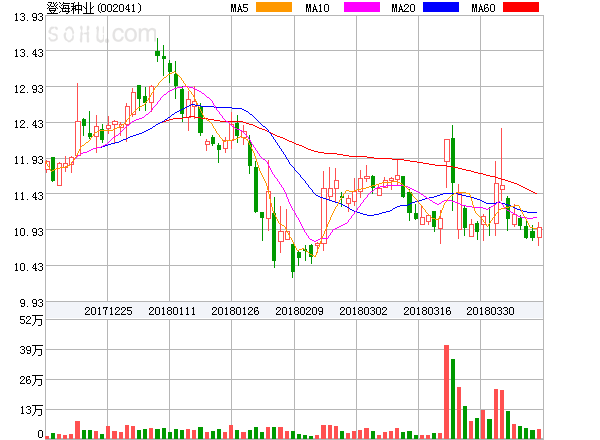Select the date label 20171225
Image resolution: width=600 pixels, height=440 pixels.
[x=108, y=311]
